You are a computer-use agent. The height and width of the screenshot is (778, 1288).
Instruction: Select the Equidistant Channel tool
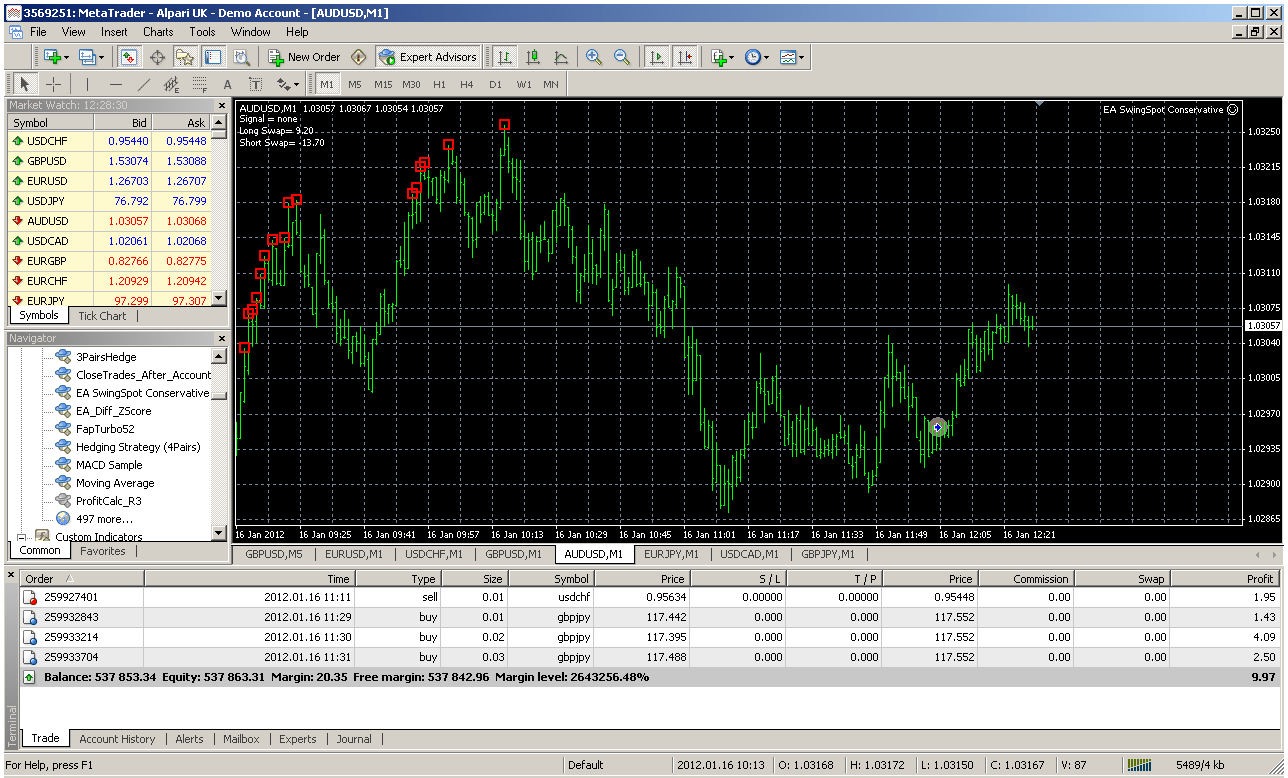171,84
